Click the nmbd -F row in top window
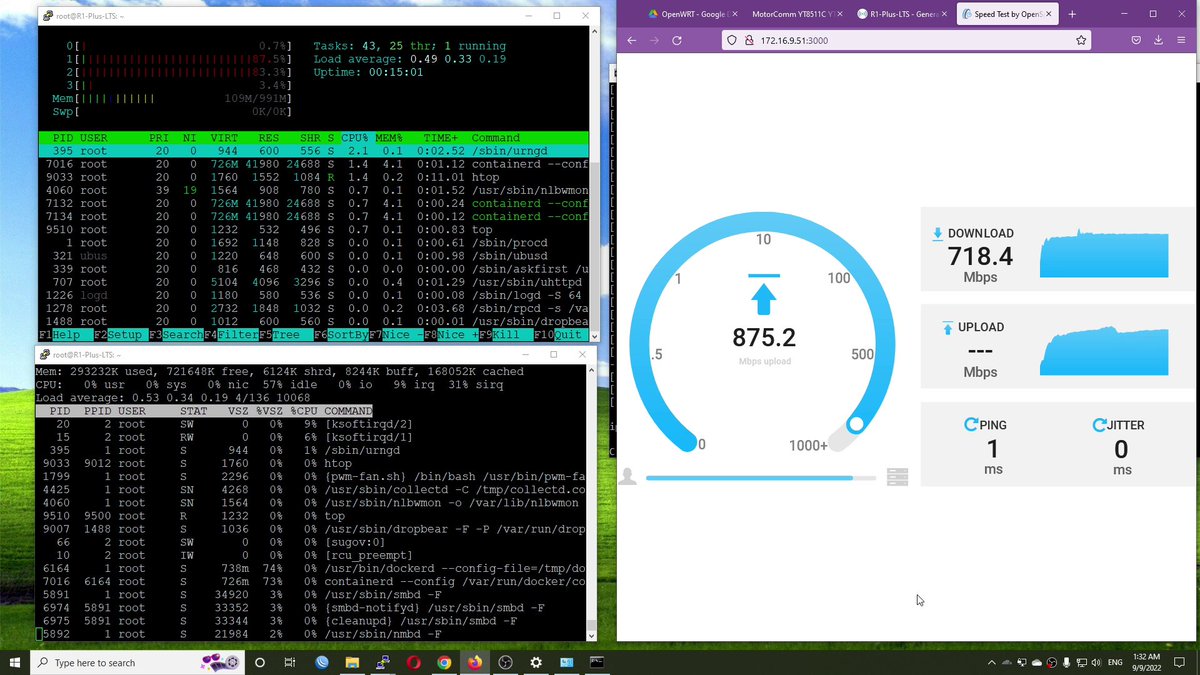This screenshot has width=1200, height=675. (311, 634)
